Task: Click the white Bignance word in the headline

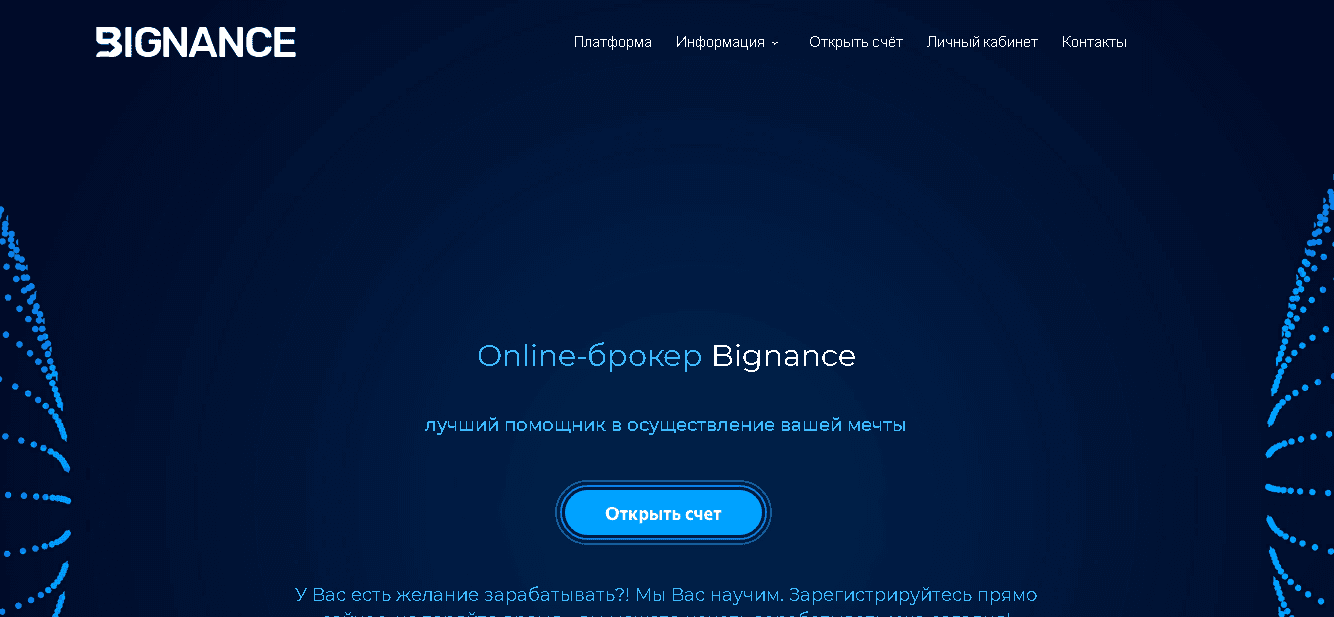Action: [783, 356]
